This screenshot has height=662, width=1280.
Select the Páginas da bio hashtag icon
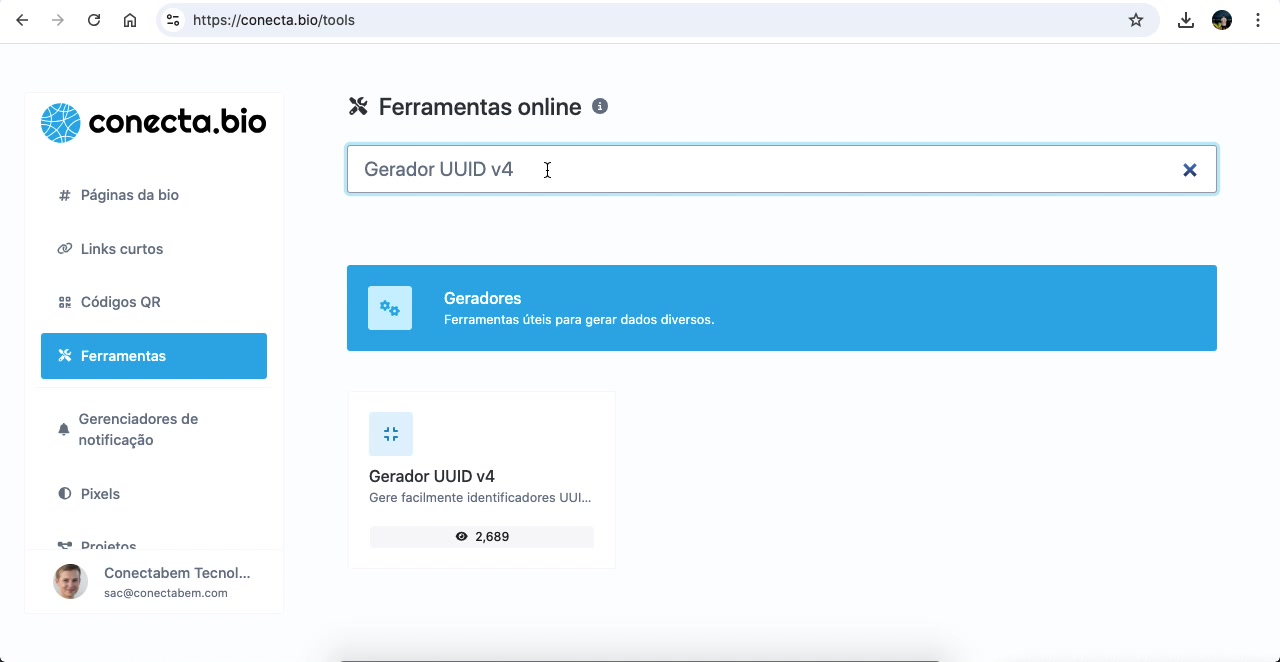point(65,195)
